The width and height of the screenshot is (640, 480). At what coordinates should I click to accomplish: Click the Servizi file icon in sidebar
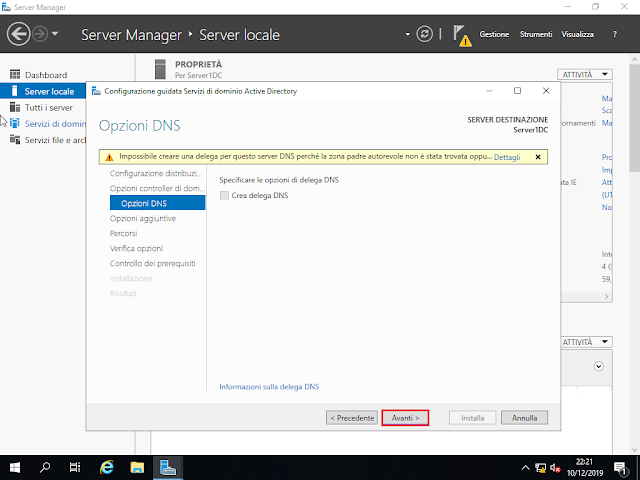pos(15,140)
